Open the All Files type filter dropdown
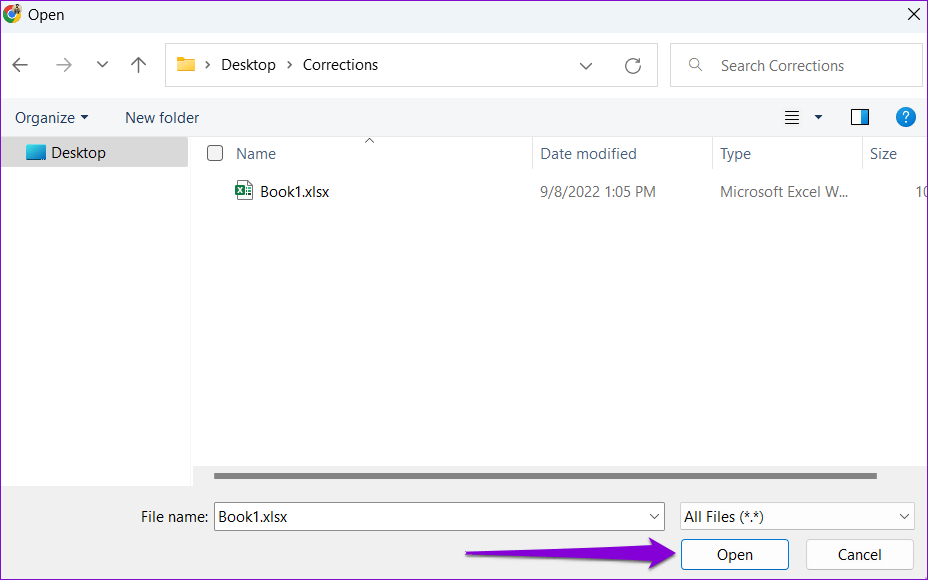 pyautogui.click(x=796, y=517)
